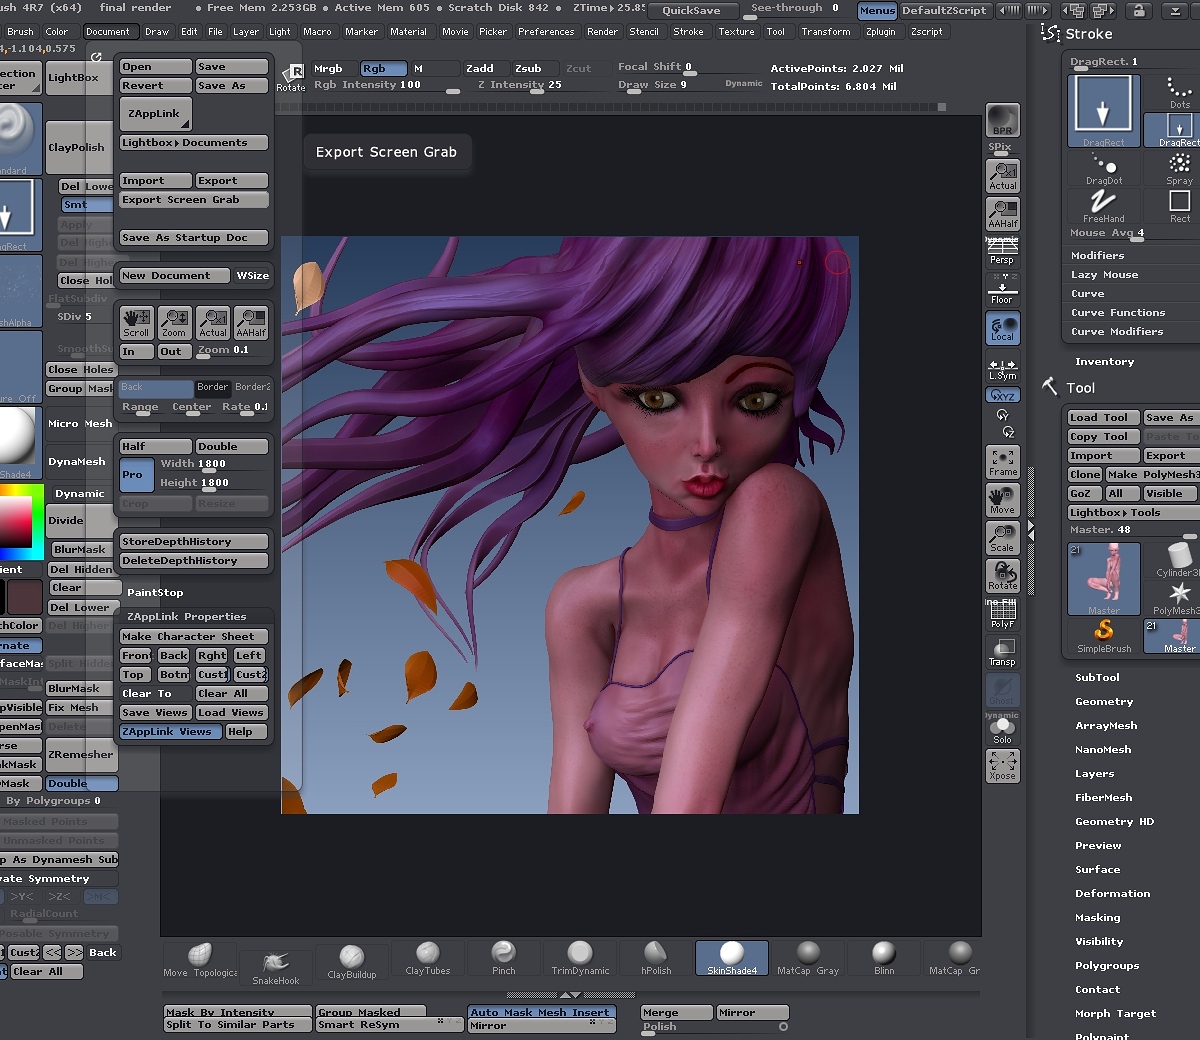1200x1040 pixels.
Task: Toggle Persp perspective view icon
Action: 1003,251
